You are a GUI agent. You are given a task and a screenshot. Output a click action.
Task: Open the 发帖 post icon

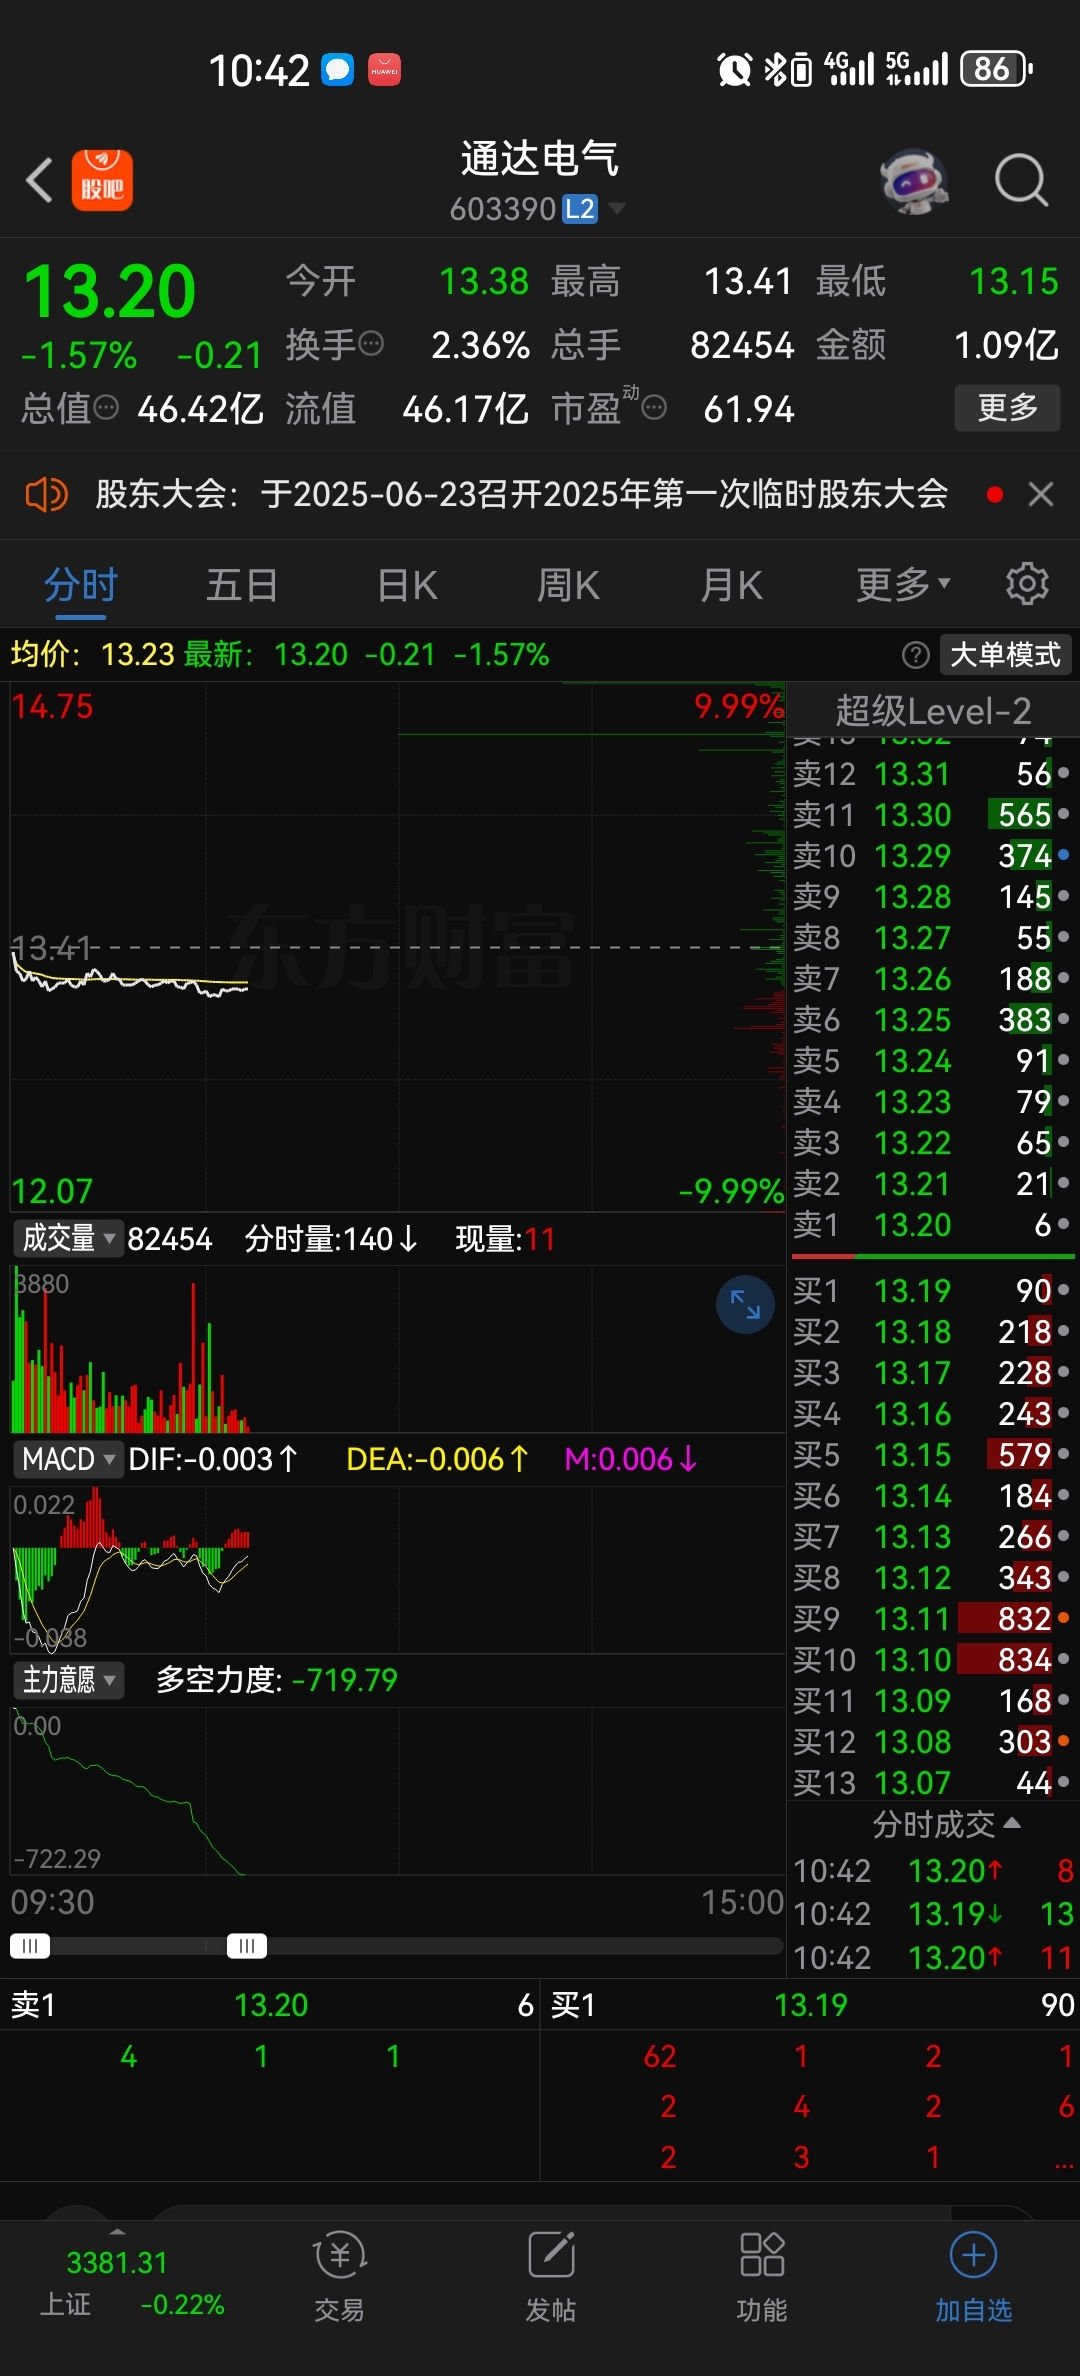click(x=551, y=2276)
